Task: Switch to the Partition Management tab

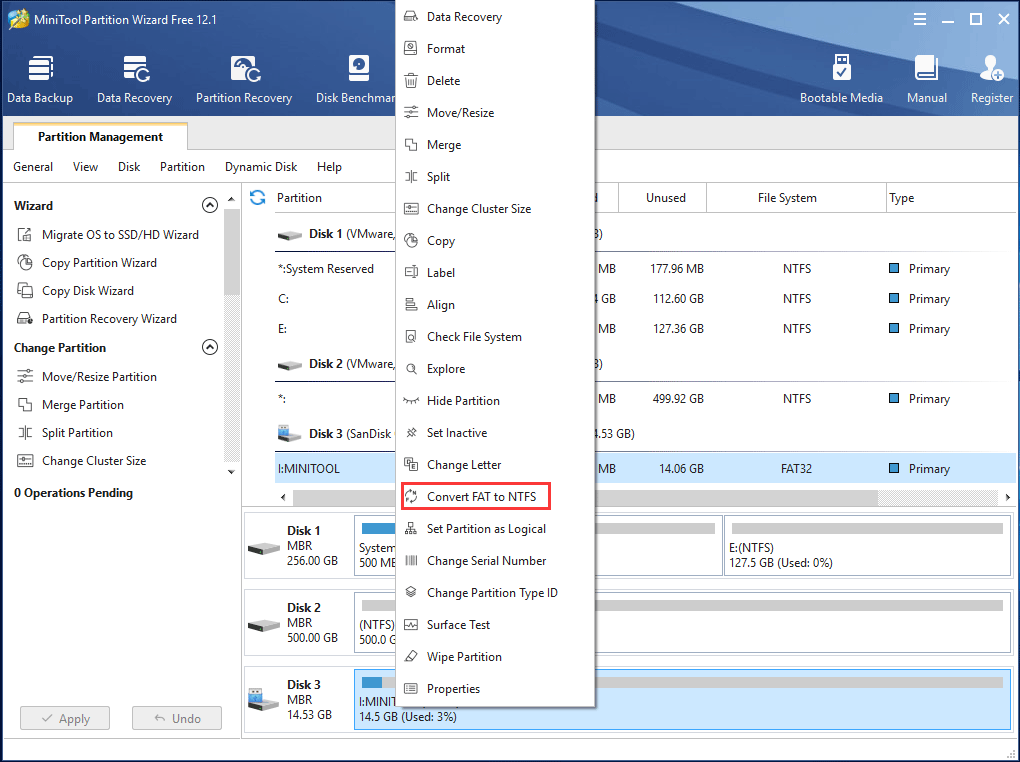Action: tap(100, 137)
